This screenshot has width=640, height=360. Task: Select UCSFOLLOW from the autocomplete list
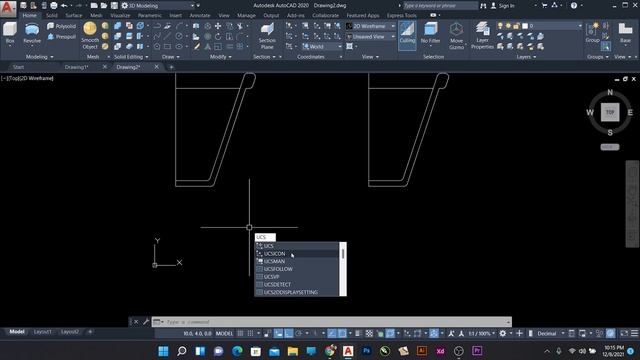coord(297,269)
